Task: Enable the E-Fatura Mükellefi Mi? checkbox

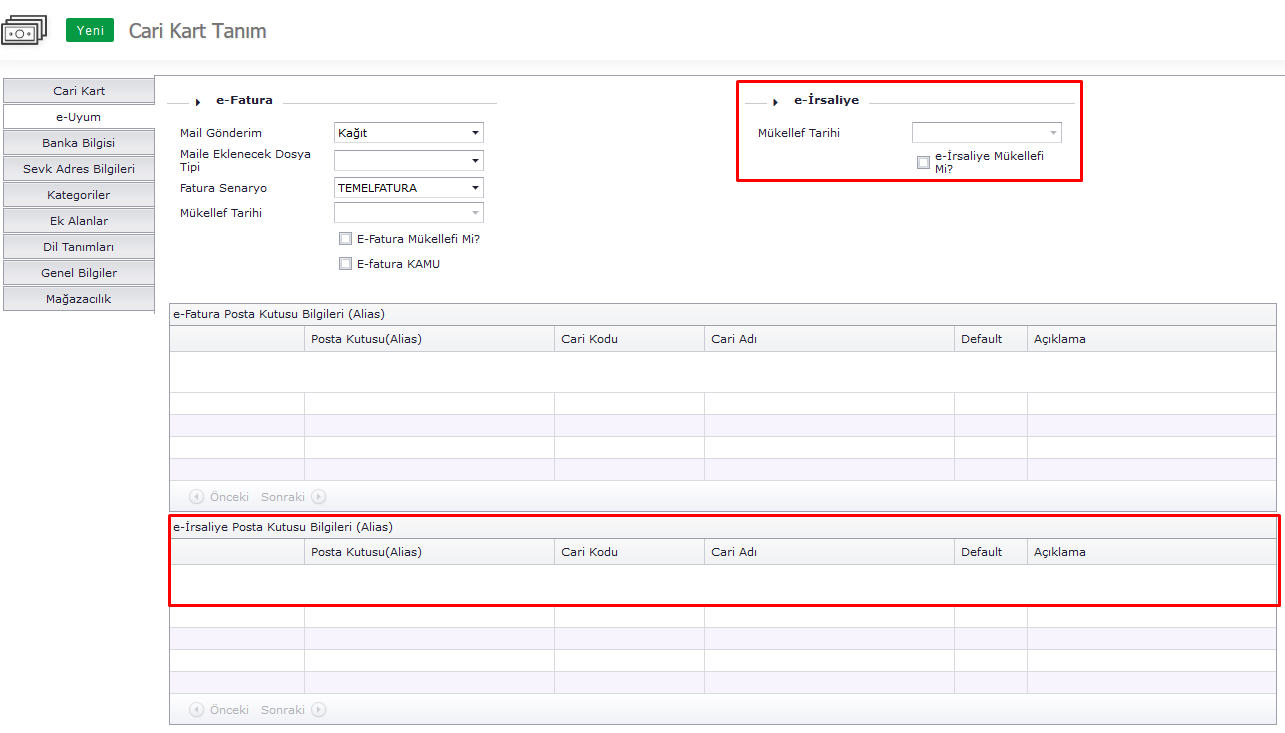Action: [346, 239]
